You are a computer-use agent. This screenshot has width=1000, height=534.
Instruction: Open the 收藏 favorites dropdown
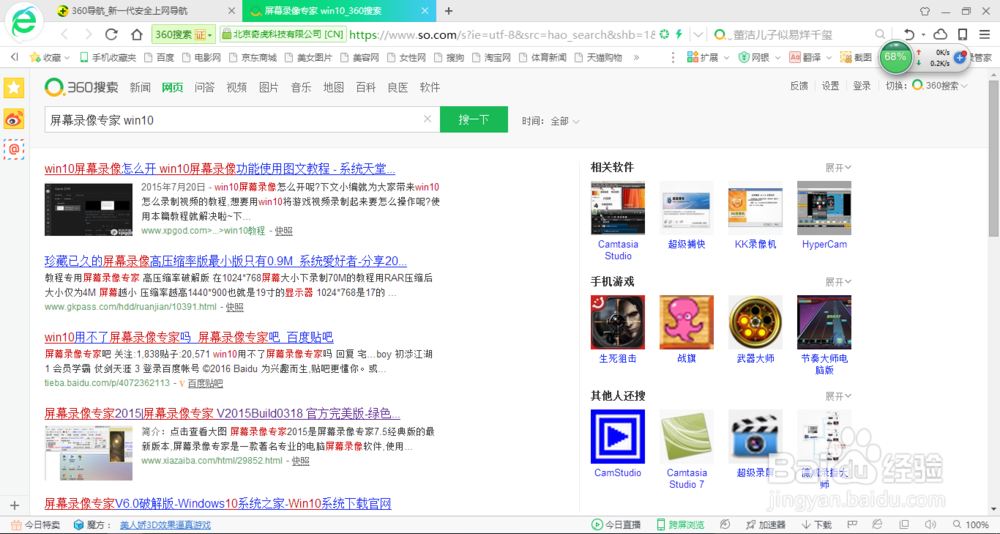(50, 57)
